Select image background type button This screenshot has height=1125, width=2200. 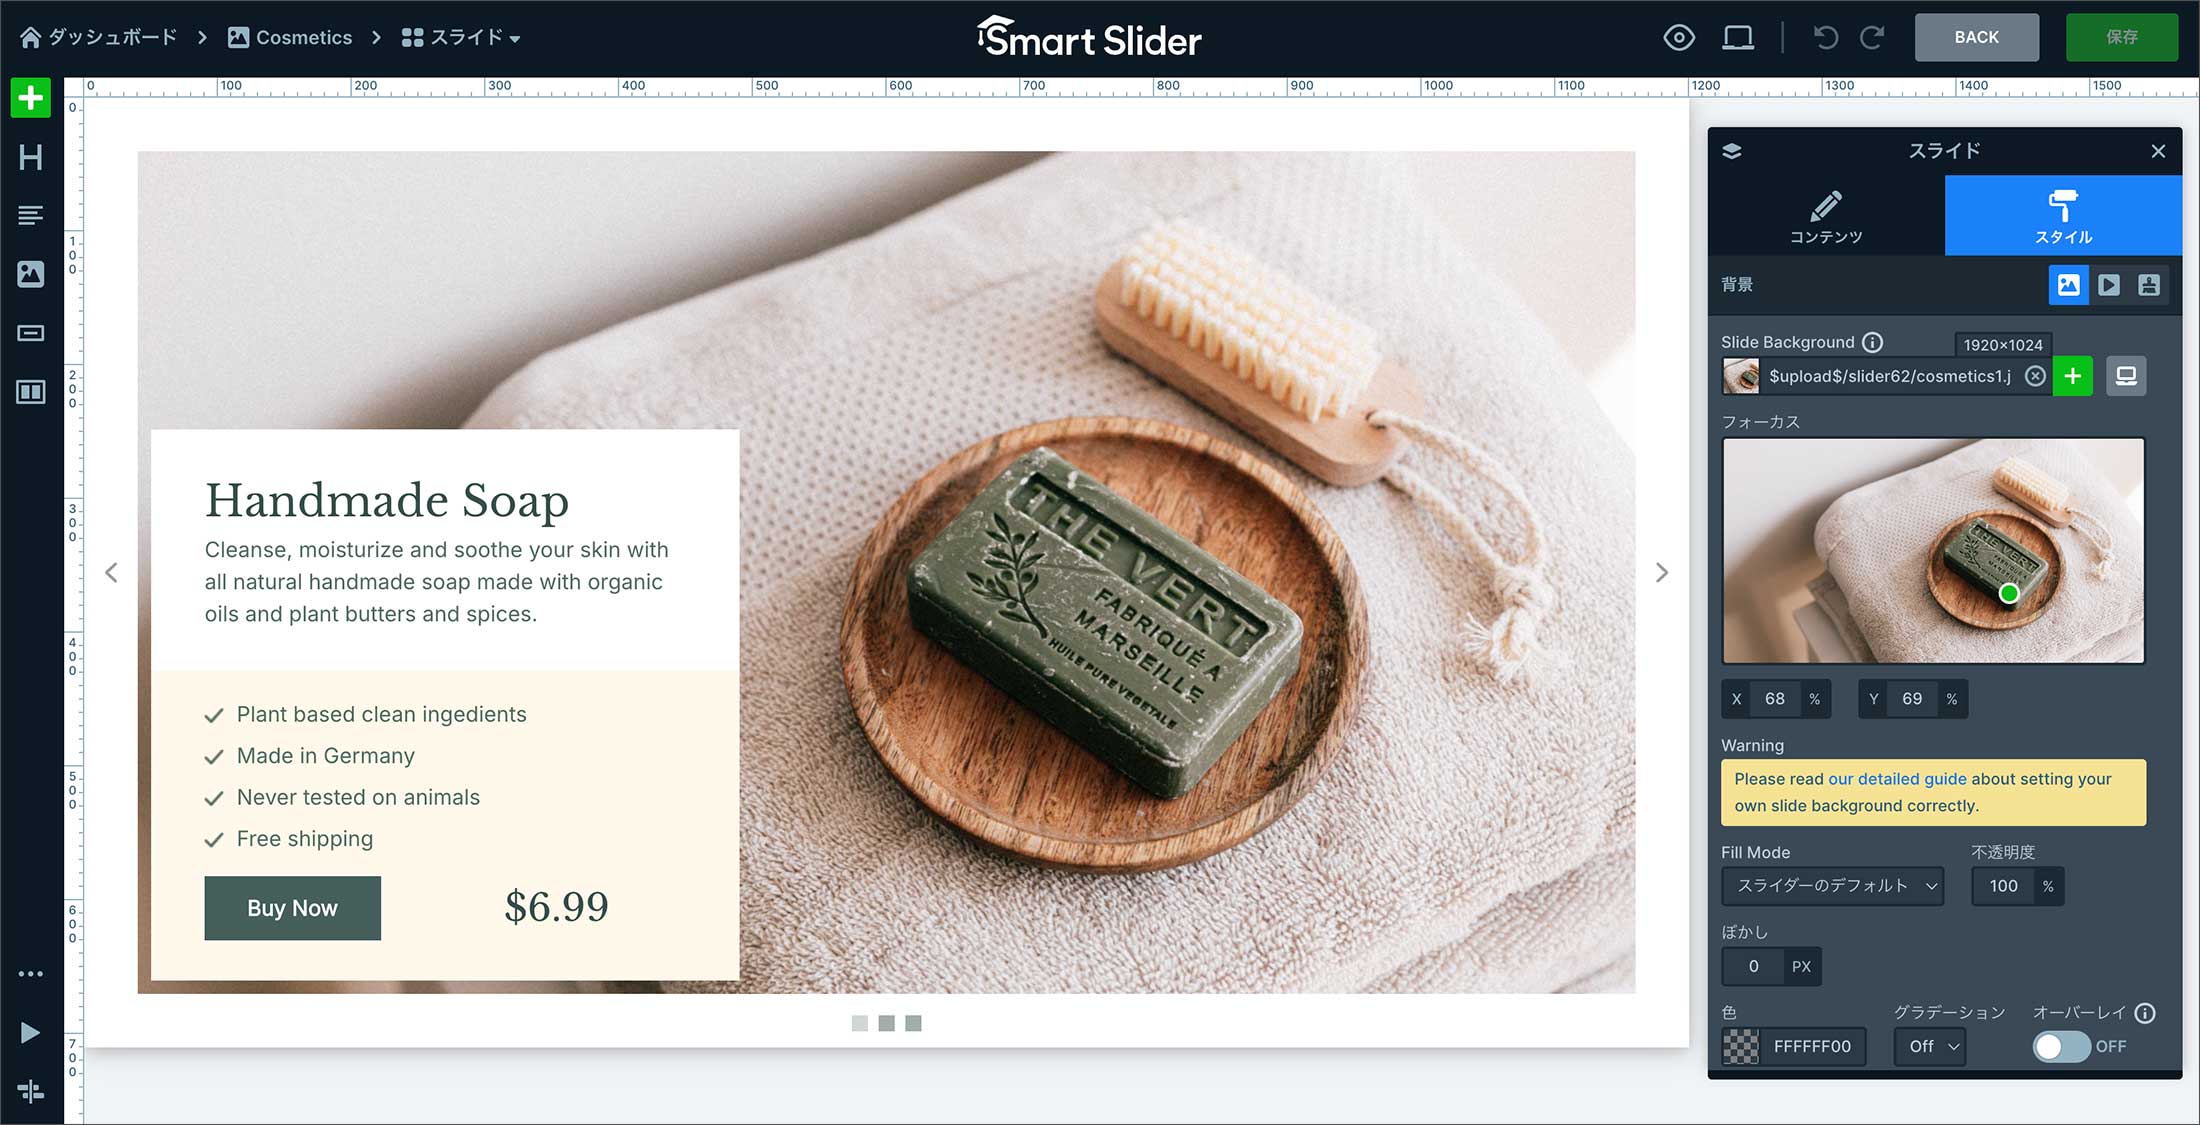click(2069, 285)
